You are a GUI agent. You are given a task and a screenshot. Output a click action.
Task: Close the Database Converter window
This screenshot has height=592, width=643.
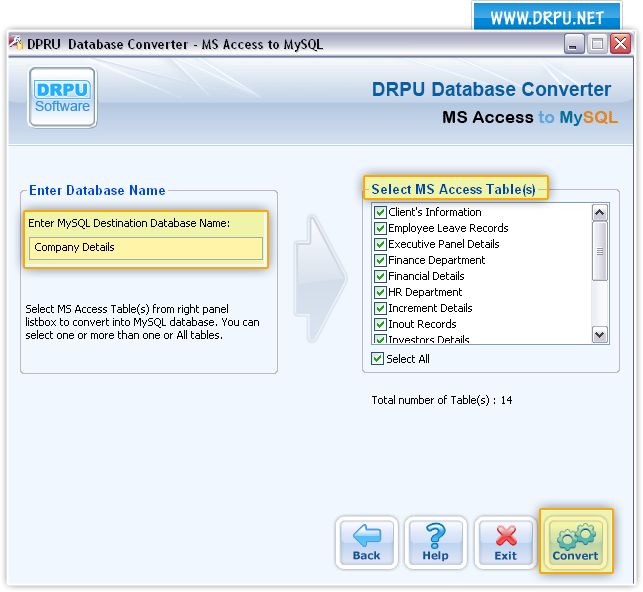(x=620, y=43)
